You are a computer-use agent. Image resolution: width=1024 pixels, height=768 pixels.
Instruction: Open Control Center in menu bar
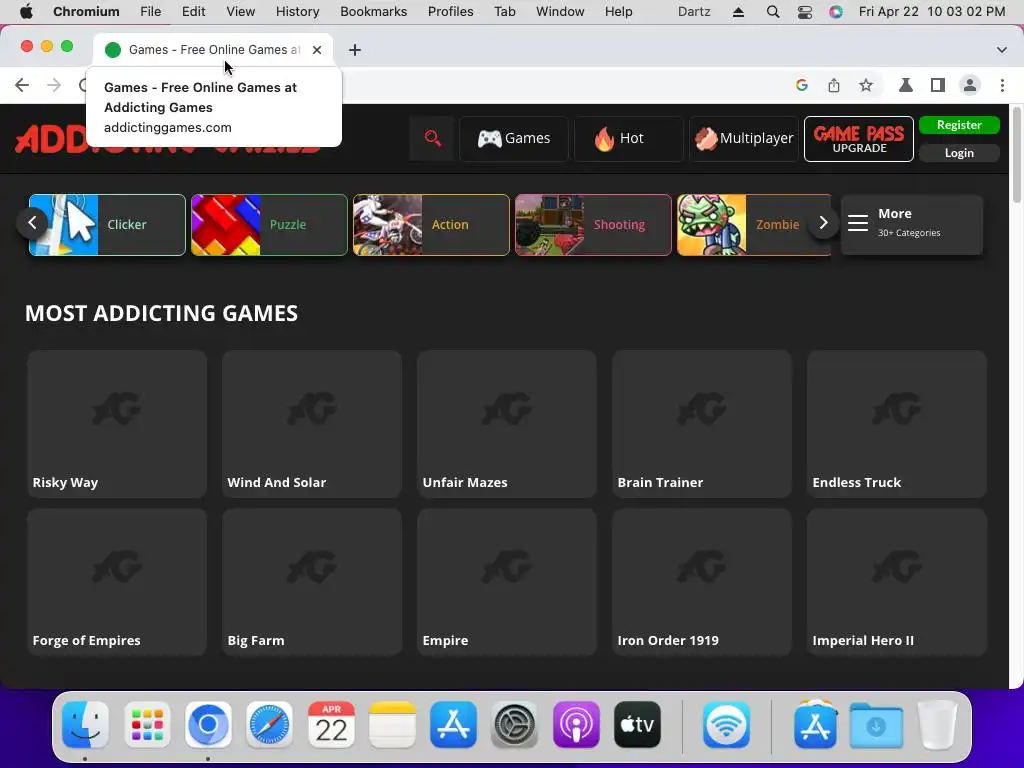coord(805,12)
